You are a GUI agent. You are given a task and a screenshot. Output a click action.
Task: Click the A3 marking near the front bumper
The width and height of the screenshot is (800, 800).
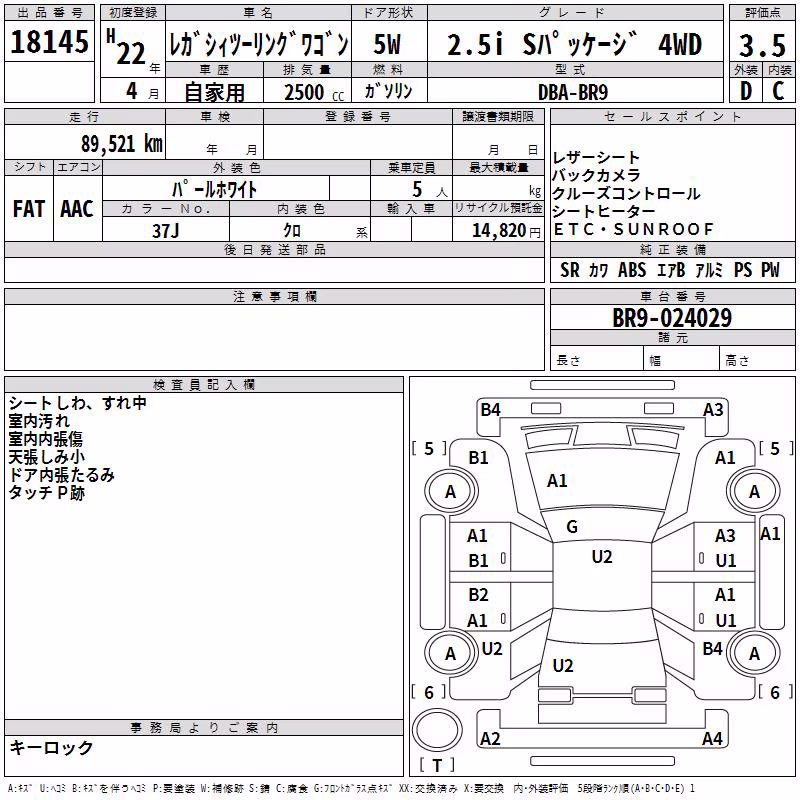[713, 410]
